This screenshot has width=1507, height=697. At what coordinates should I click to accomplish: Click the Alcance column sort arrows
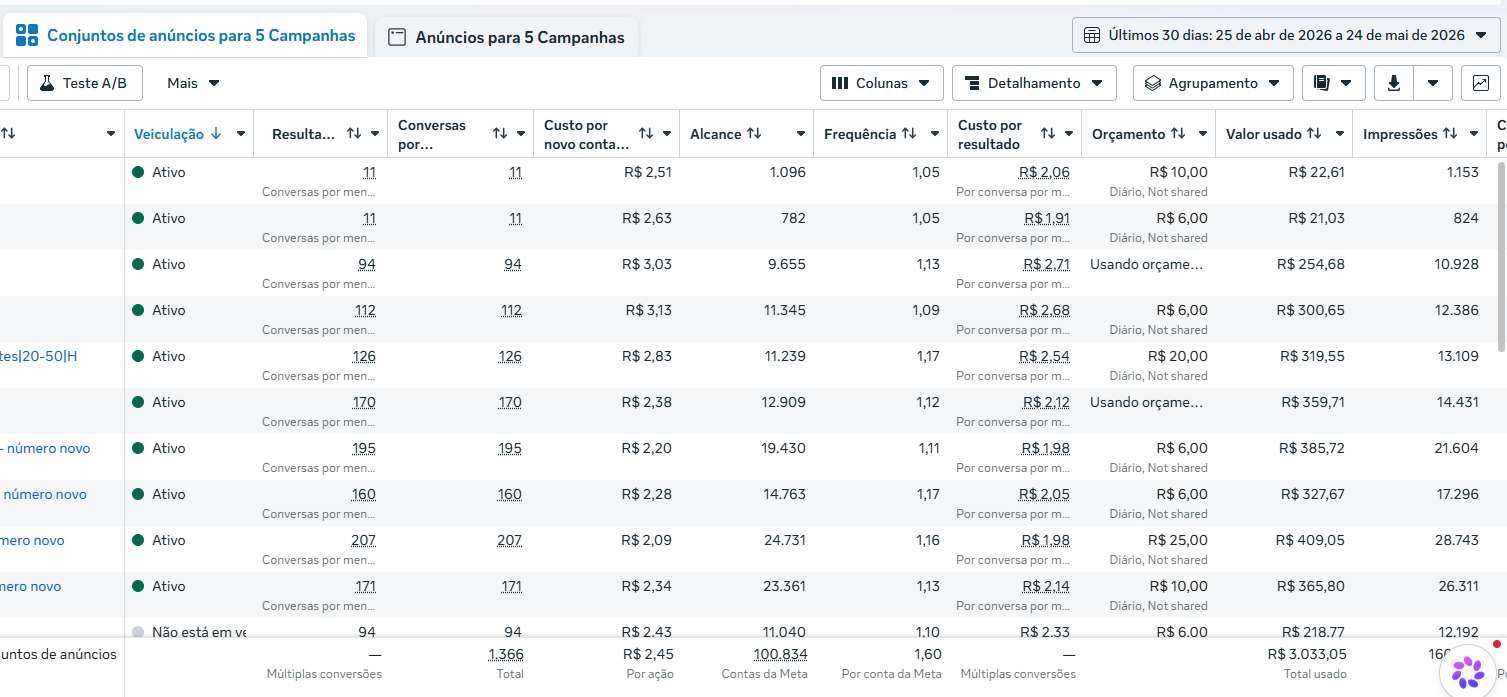754,134
